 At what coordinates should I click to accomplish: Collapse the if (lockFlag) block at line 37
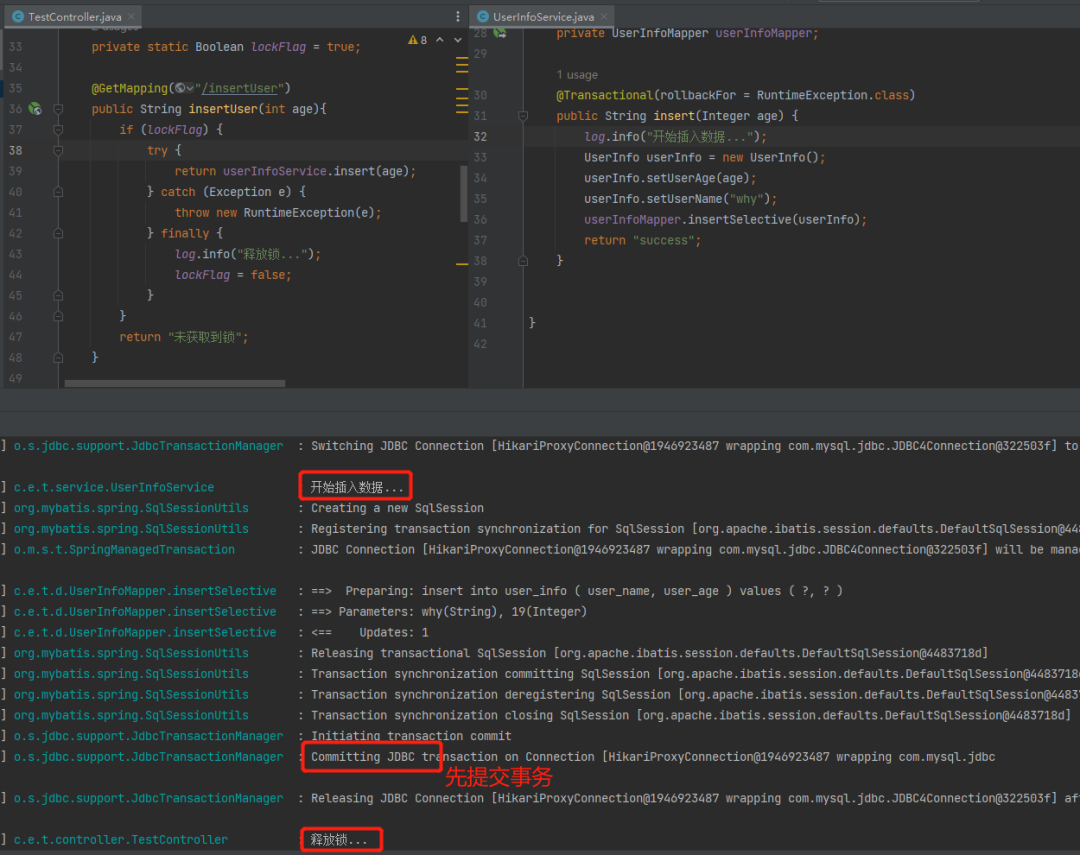pyautogui.click(x=59, y=130)
